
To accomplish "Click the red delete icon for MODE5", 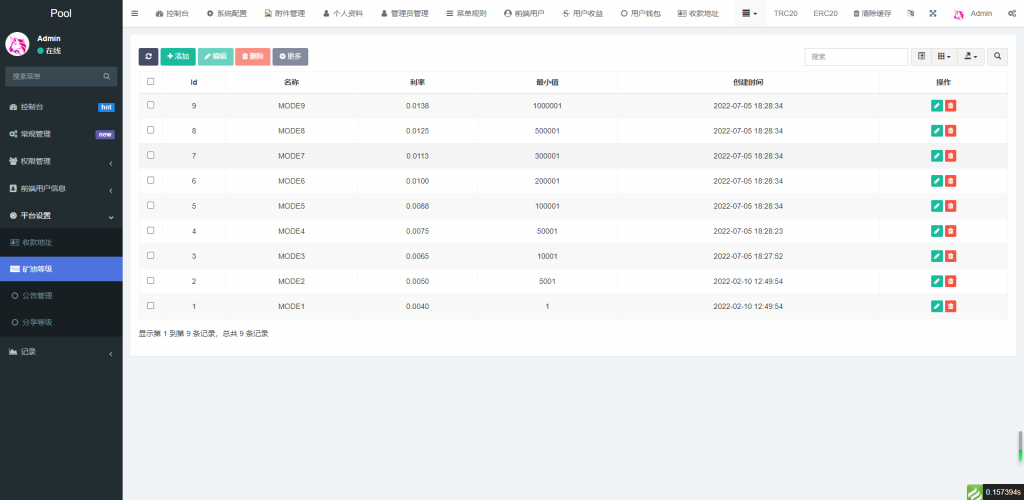I will (x=951, y=206).
